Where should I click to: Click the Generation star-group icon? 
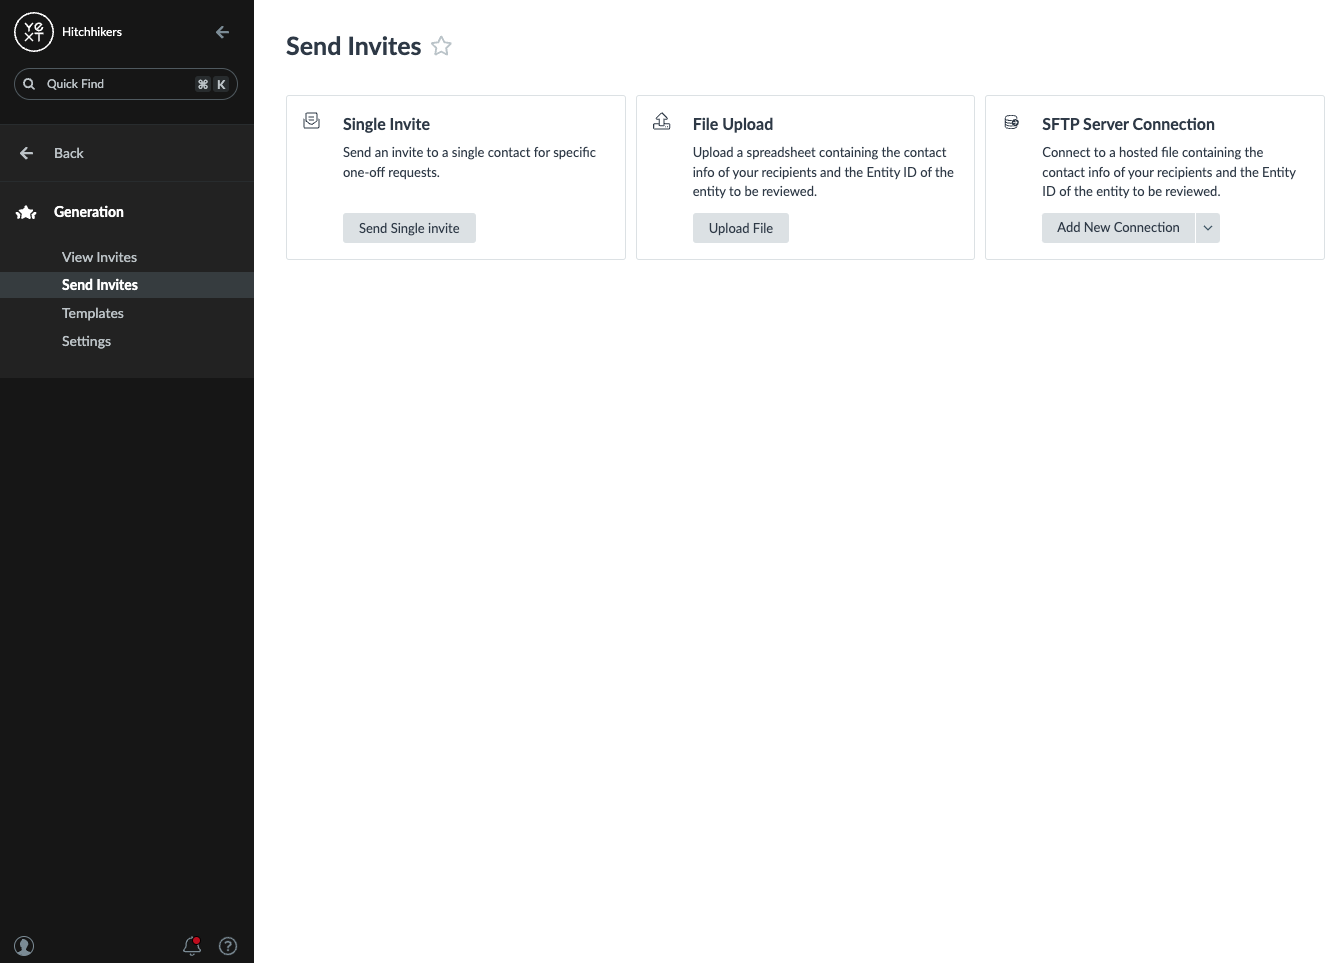[x=27, y=212]
